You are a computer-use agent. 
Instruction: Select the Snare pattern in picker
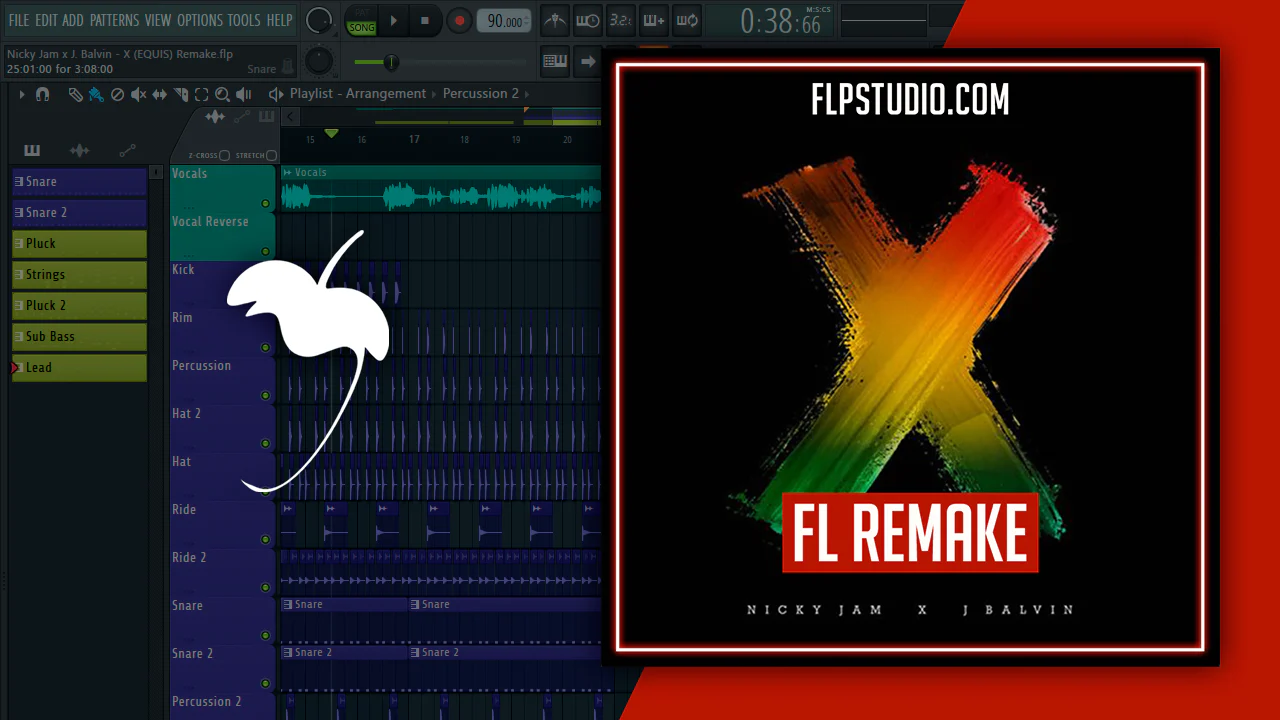(79, 182)
